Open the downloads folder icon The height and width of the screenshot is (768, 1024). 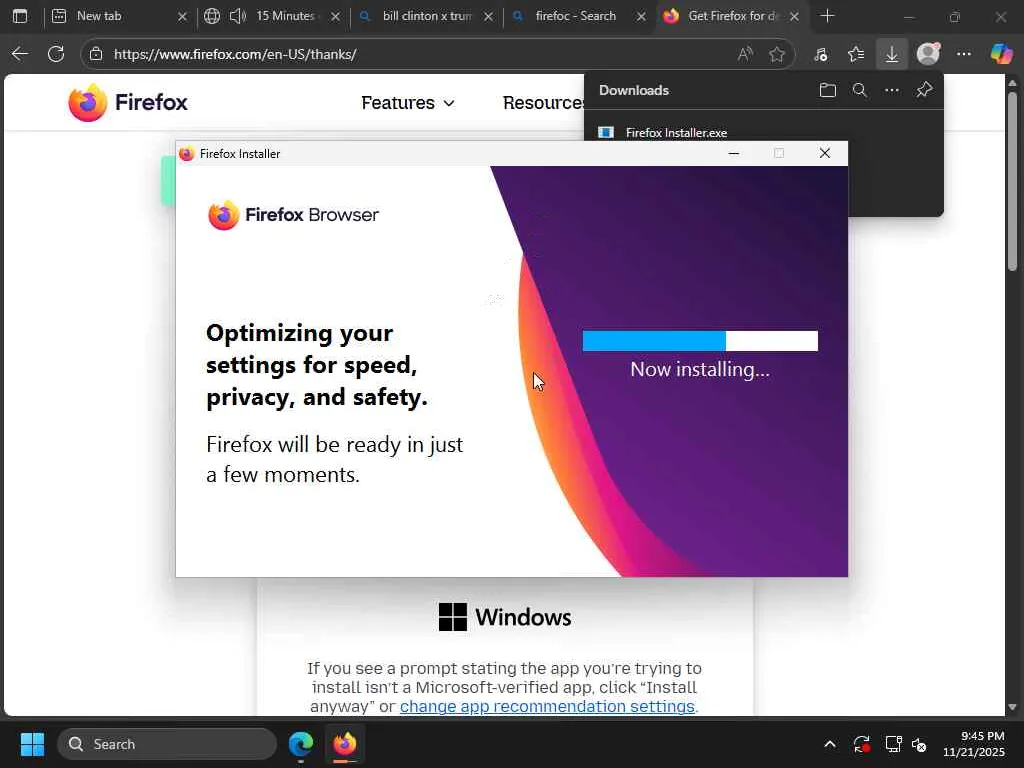(827, 90)
